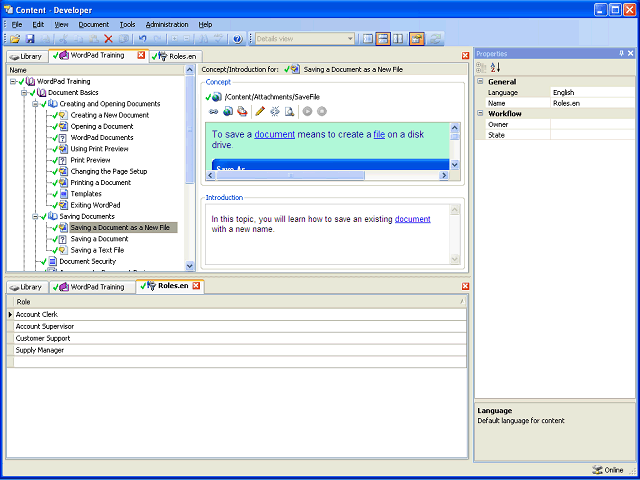Collapse the General section in Properties

pos(480,82)
